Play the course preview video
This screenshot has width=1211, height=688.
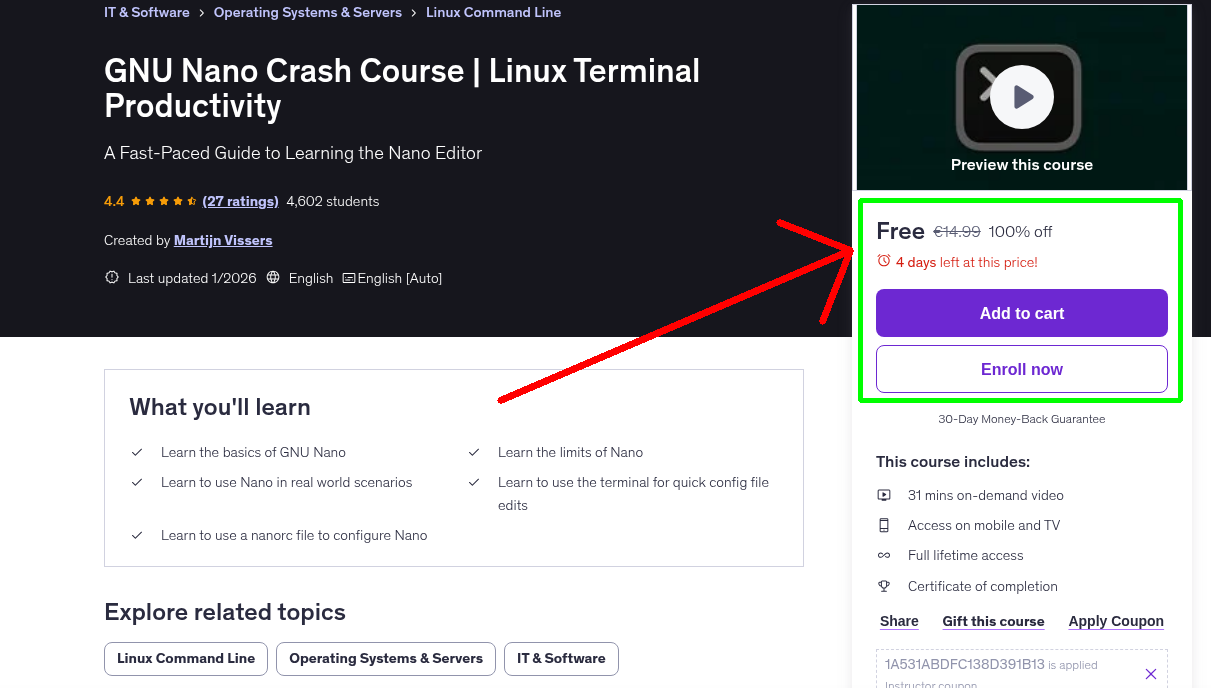pos(1021,97)
